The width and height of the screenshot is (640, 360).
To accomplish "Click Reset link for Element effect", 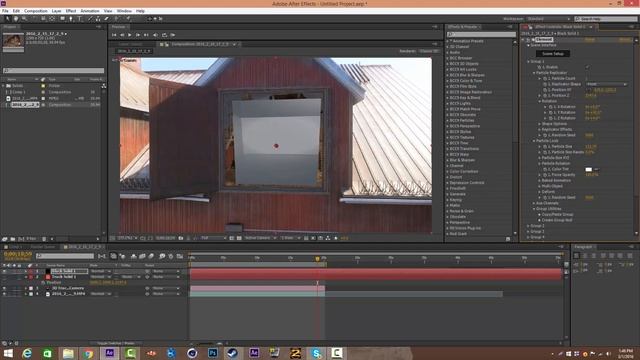I will pyautogui.click(x=589, y=40).
